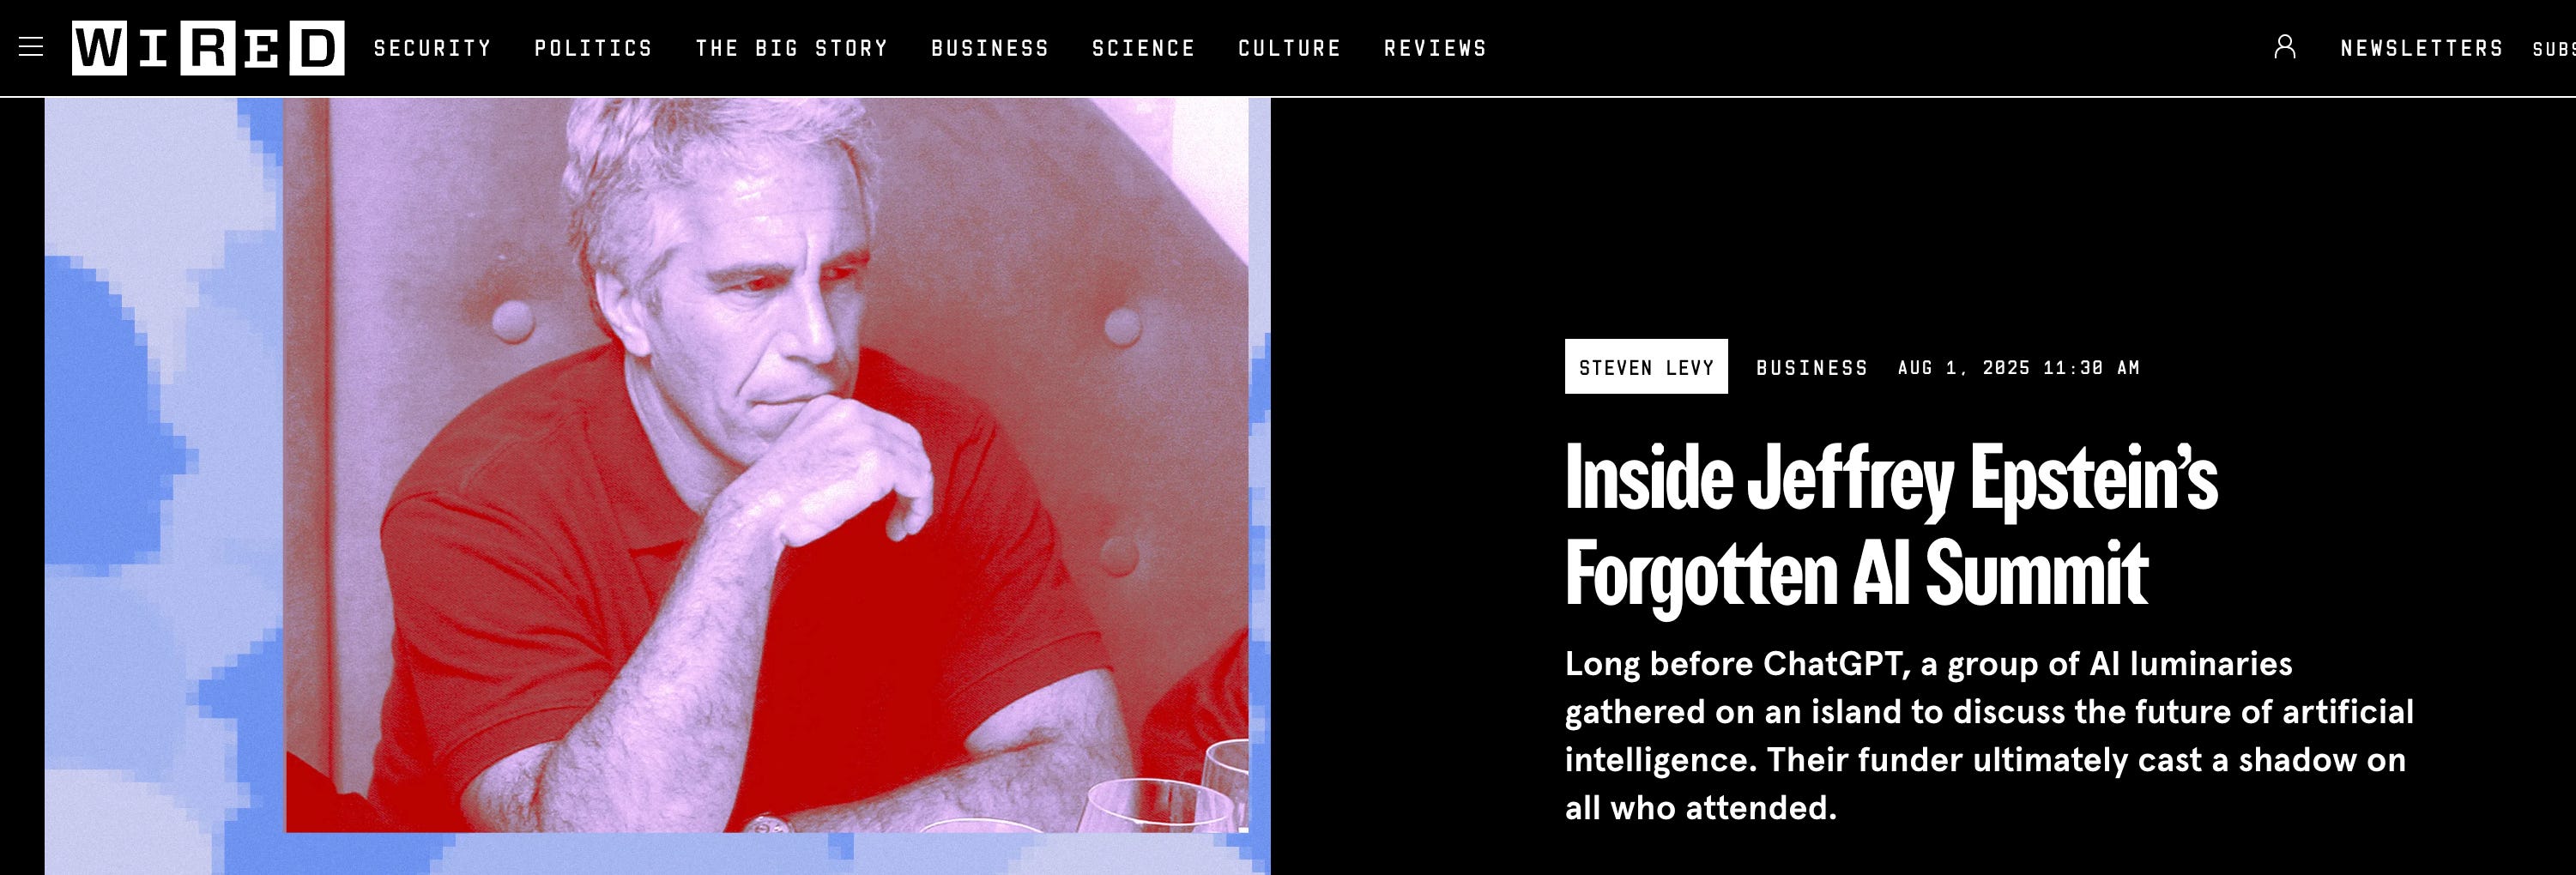Click the Forgotten AI Summit headline
The image size is (2576, 875).
(1891, 525)
